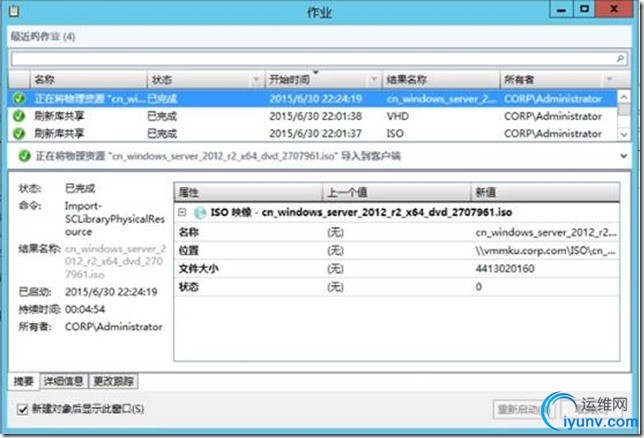Select job row started 2015/6/30 22:01:38
The height and width of the screenshot is (438, 644).
313,116
